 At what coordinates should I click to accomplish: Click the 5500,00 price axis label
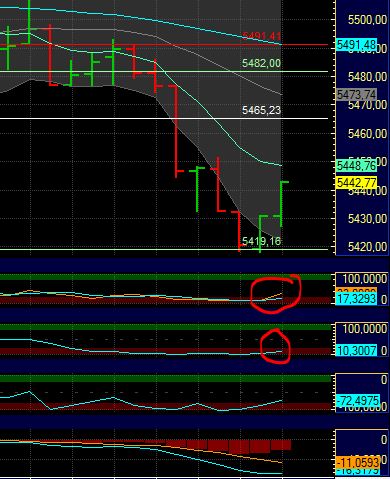point(367,20)
